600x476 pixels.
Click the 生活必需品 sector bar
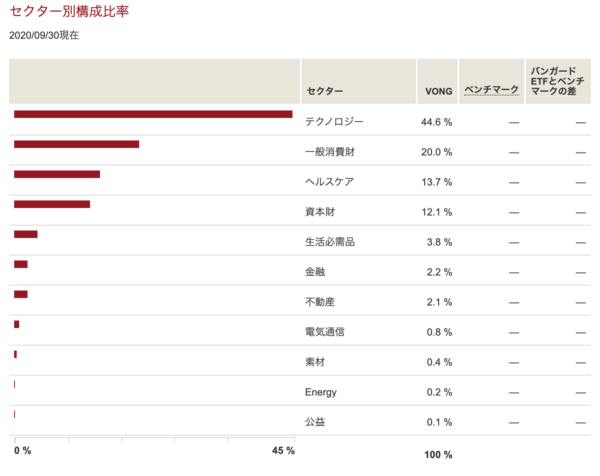26,234
